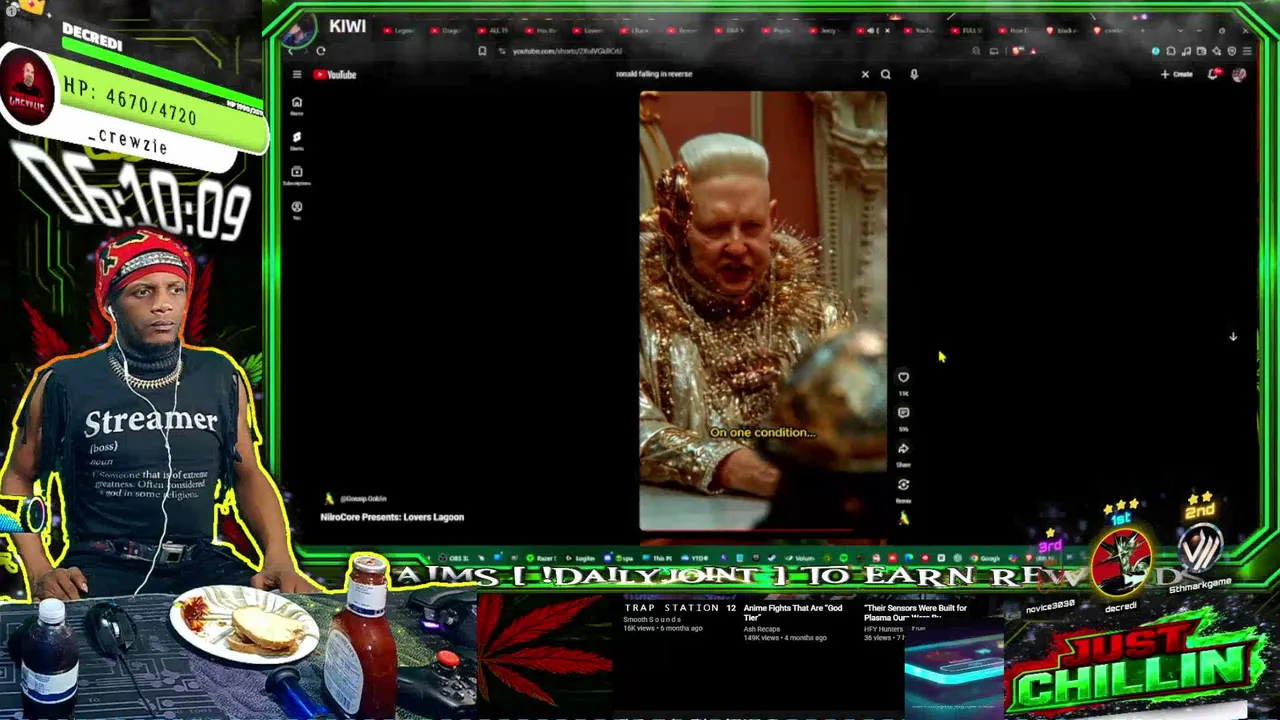1280x720 pixels.
Task: Clear the YouTube search query
Action: pyautogui.click(x=865, y=74)
